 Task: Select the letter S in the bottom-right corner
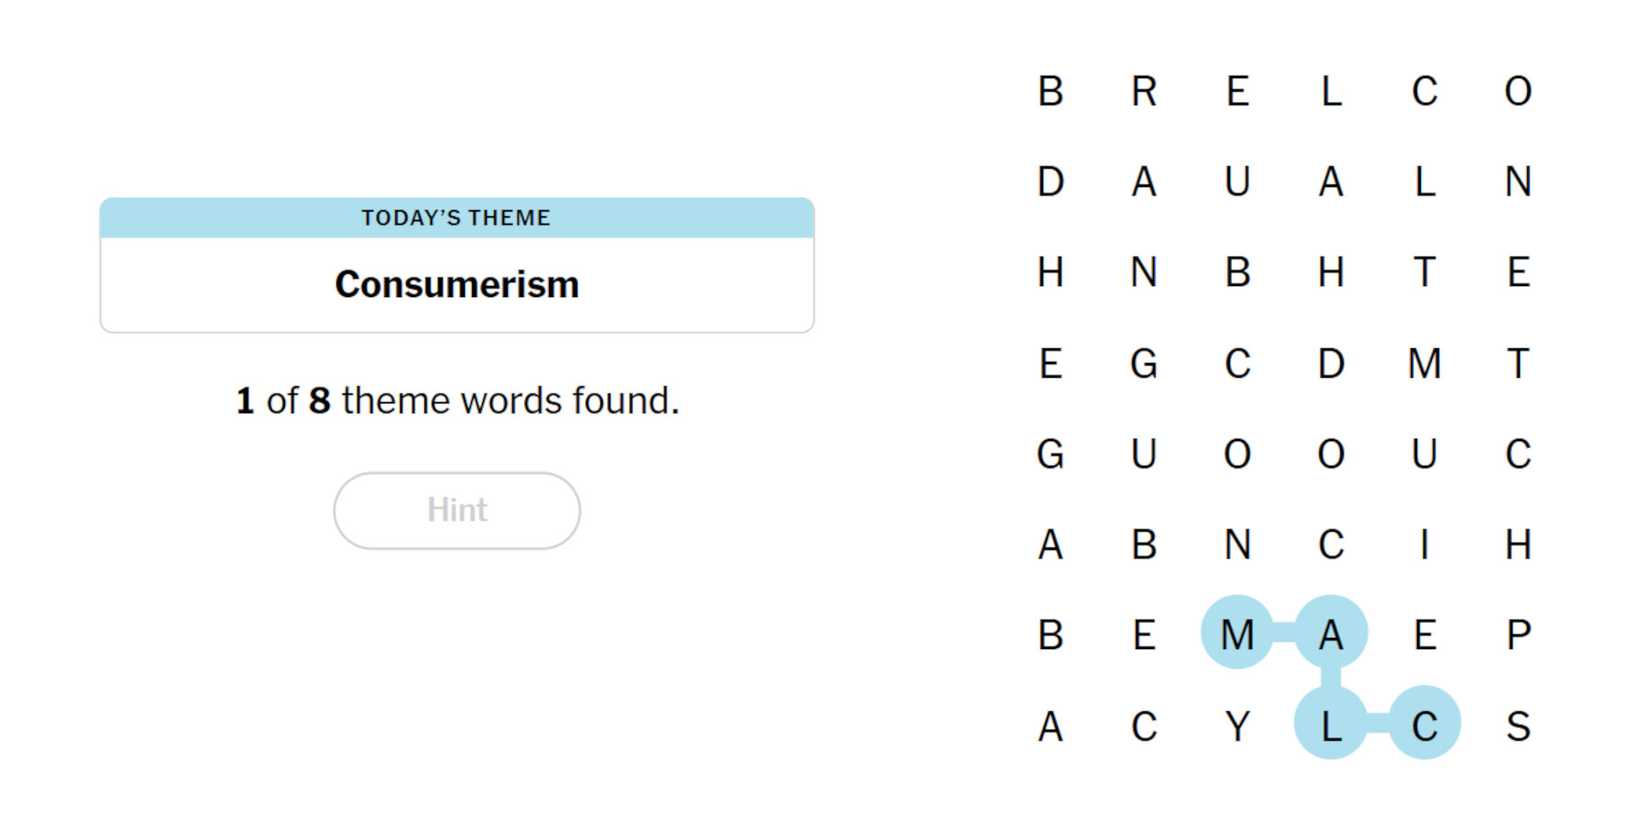coord(1518,725)
